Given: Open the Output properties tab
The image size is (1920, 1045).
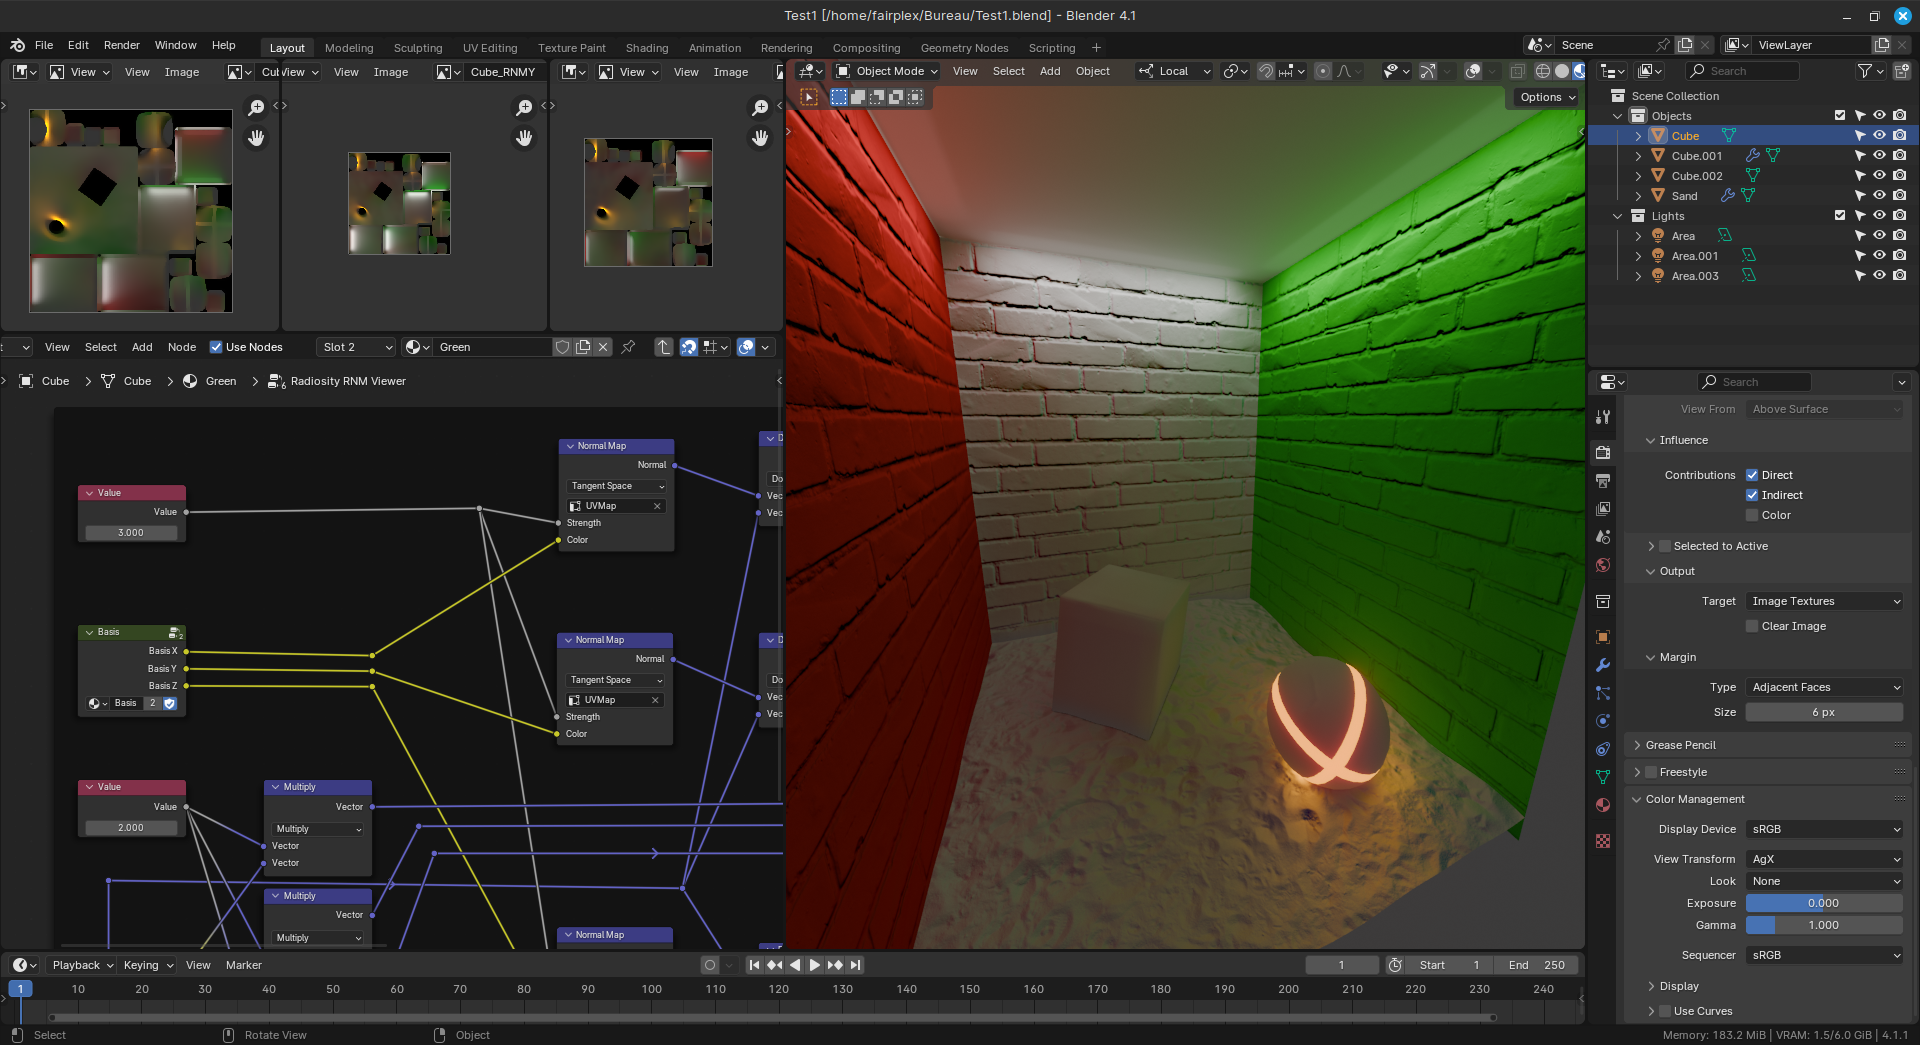Looking at the screenshot, I should [1603, 481].
